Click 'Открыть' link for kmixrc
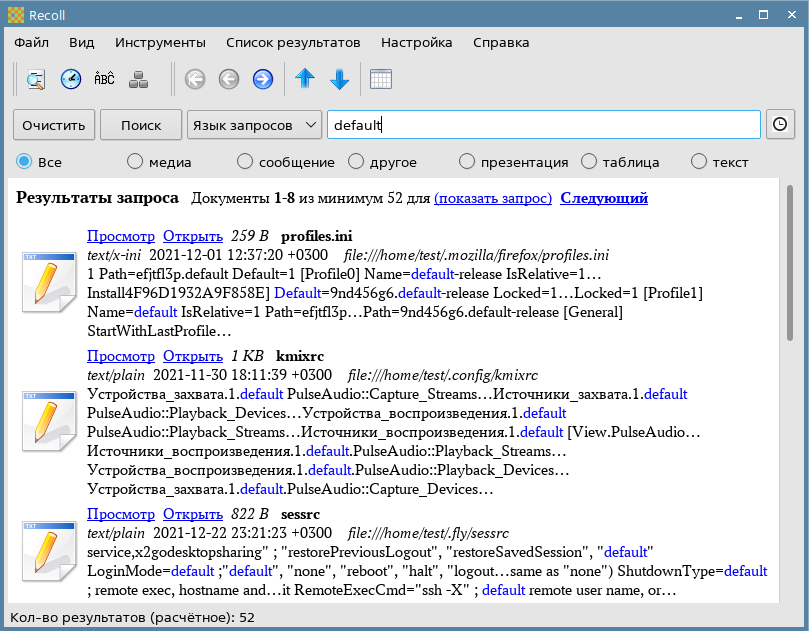This screenshot has width=809, height=631. (192, 356)
